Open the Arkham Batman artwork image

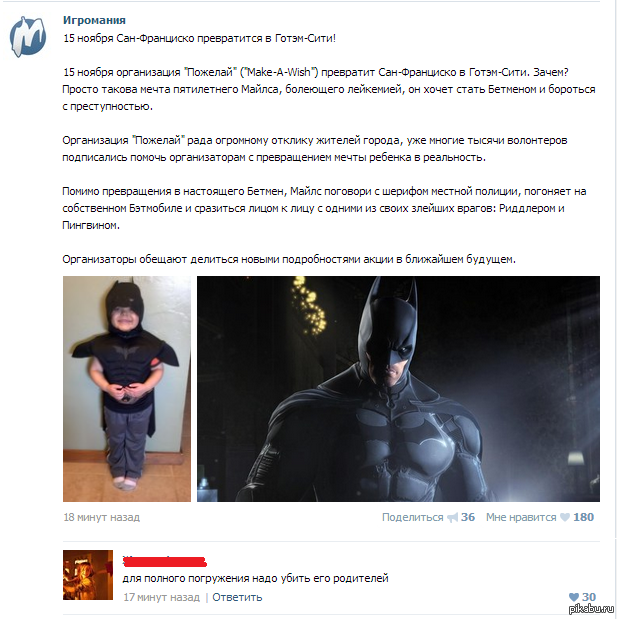[398, 389]
